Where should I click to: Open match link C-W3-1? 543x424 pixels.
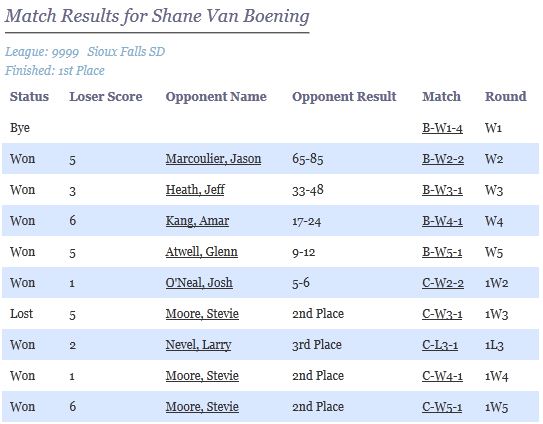point(442,314)
